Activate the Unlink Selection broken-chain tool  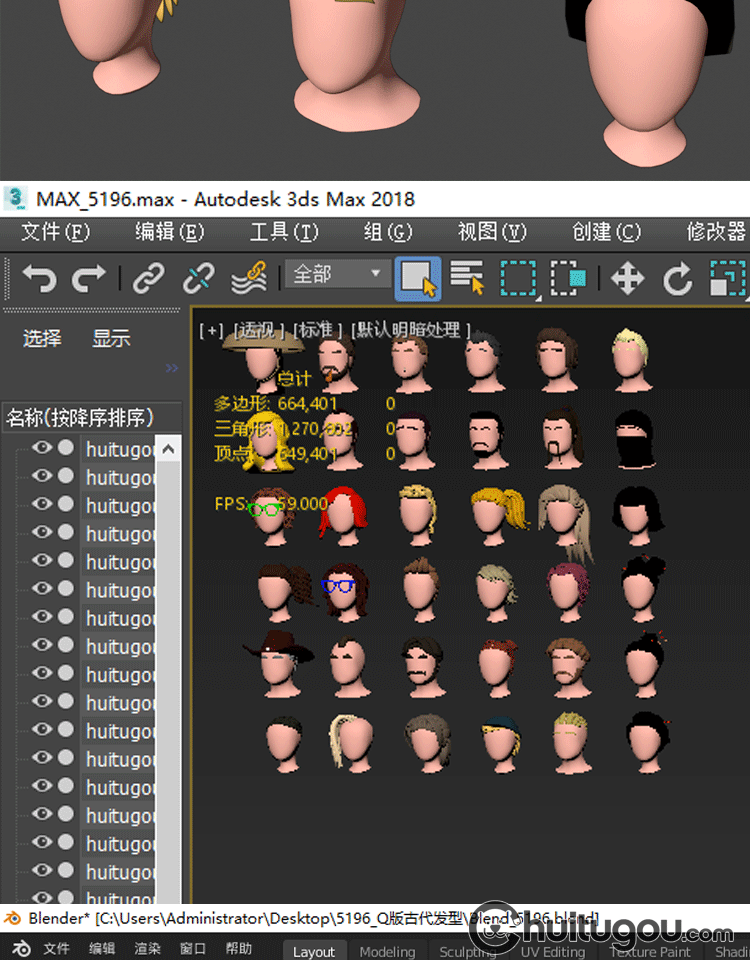click(x=199, y=279)
